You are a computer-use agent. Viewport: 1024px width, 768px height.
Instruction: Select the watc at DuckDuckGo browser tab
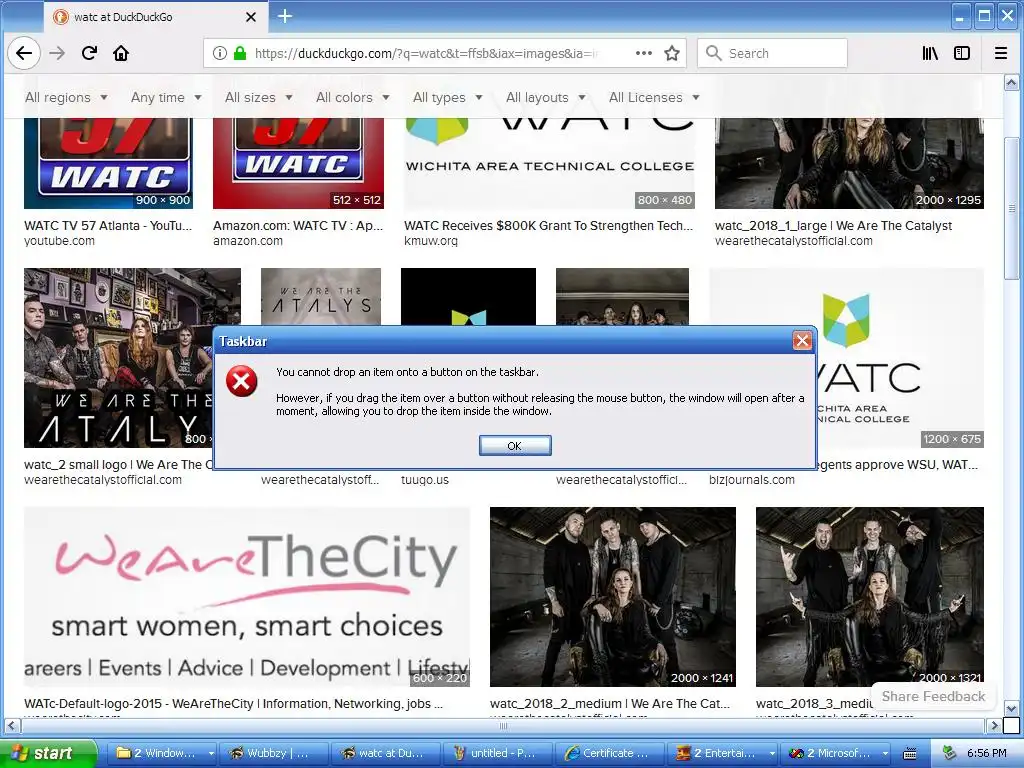tap(155, 17)
